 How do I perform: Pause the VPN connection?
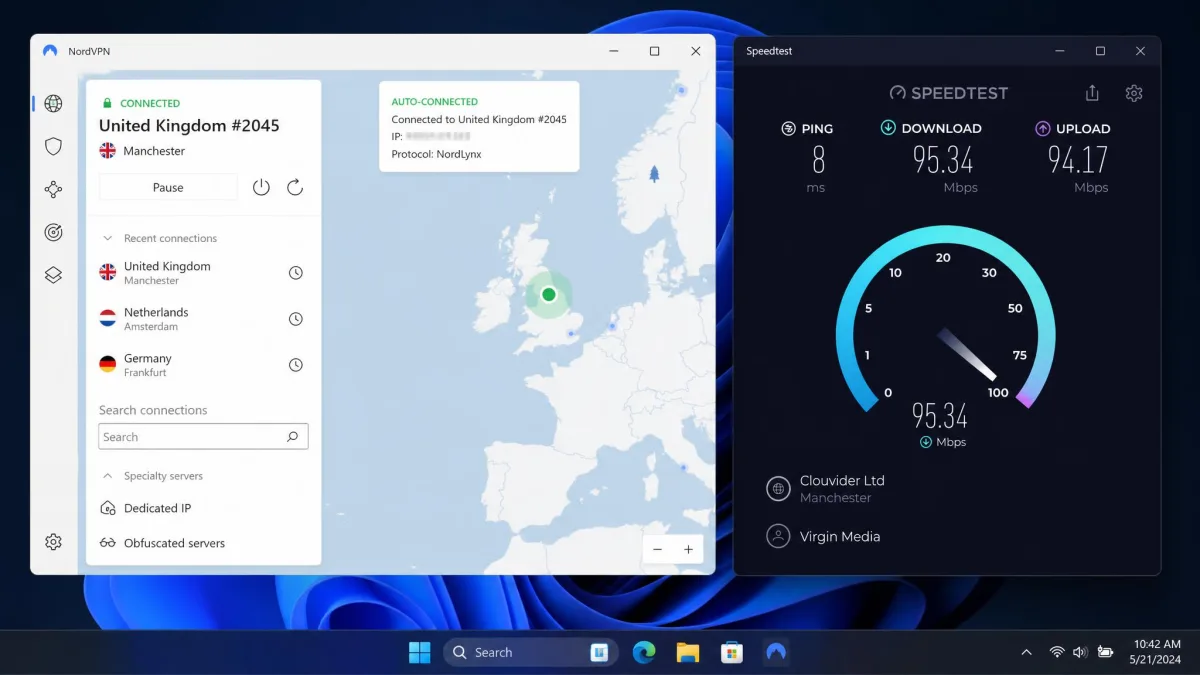168,187
